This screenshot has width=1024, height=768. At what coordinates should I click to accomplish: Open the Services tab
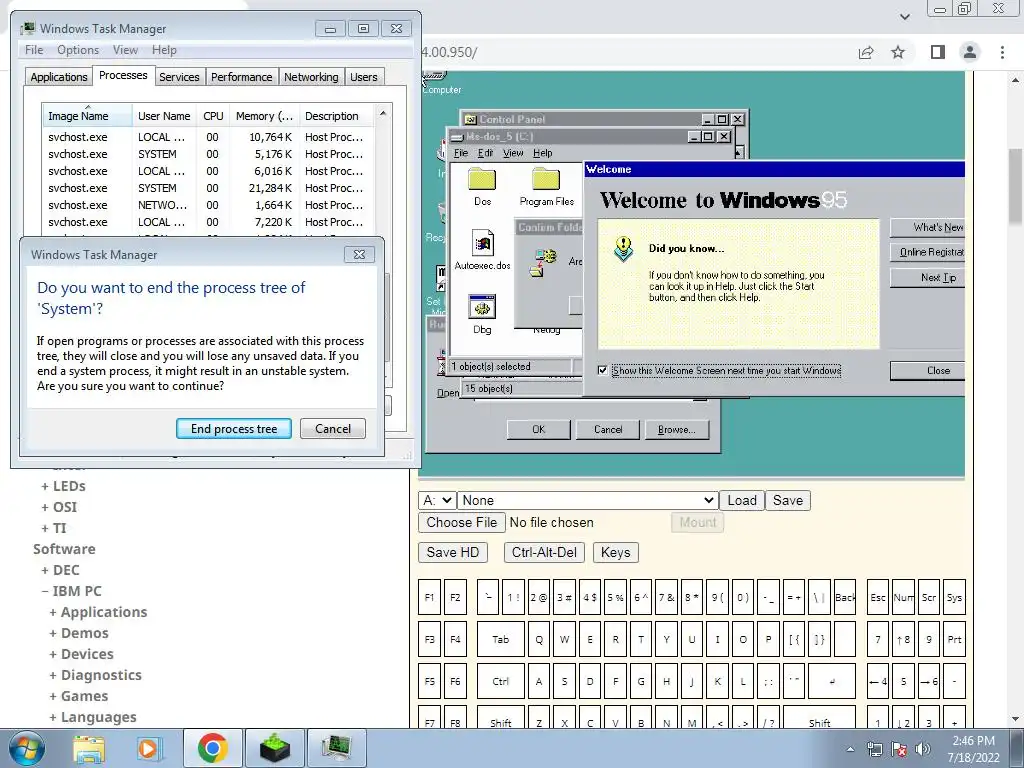[x=179, y=77]
